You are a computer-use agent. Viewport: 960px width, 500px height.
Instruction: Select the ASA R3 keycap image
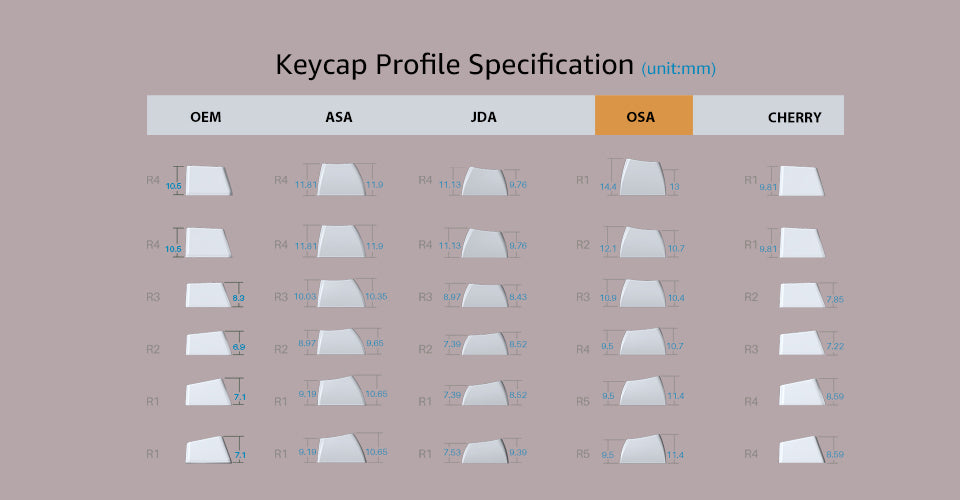pyautogui.click(x=341, y=294)
